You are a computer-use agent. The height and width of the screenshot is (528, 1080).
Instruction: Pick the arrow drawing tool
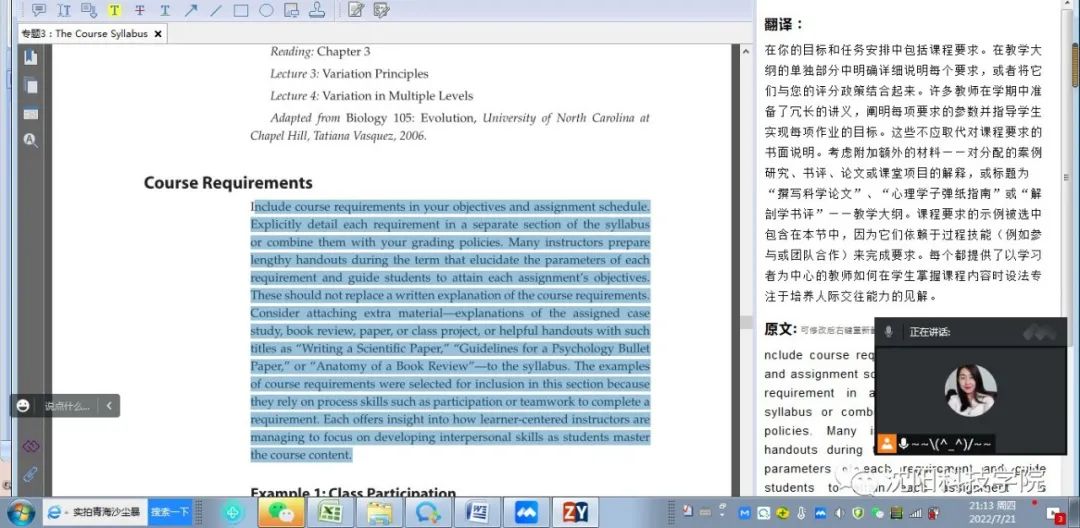tap(190, 10)
